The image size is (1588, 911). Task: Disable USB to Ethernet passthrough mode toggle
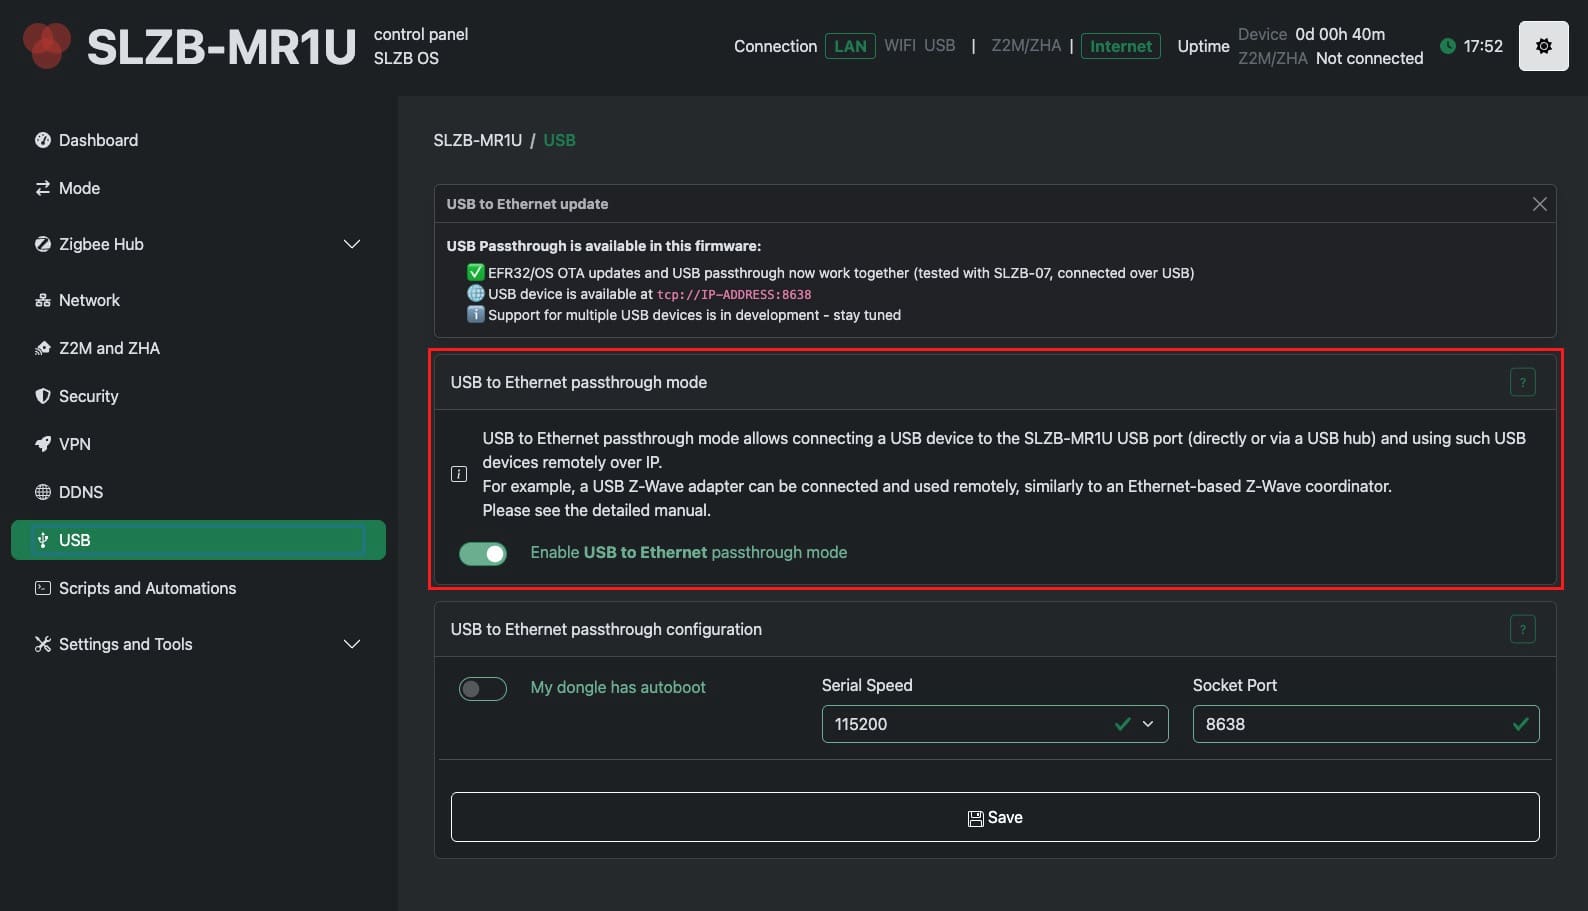coord(483,553)
